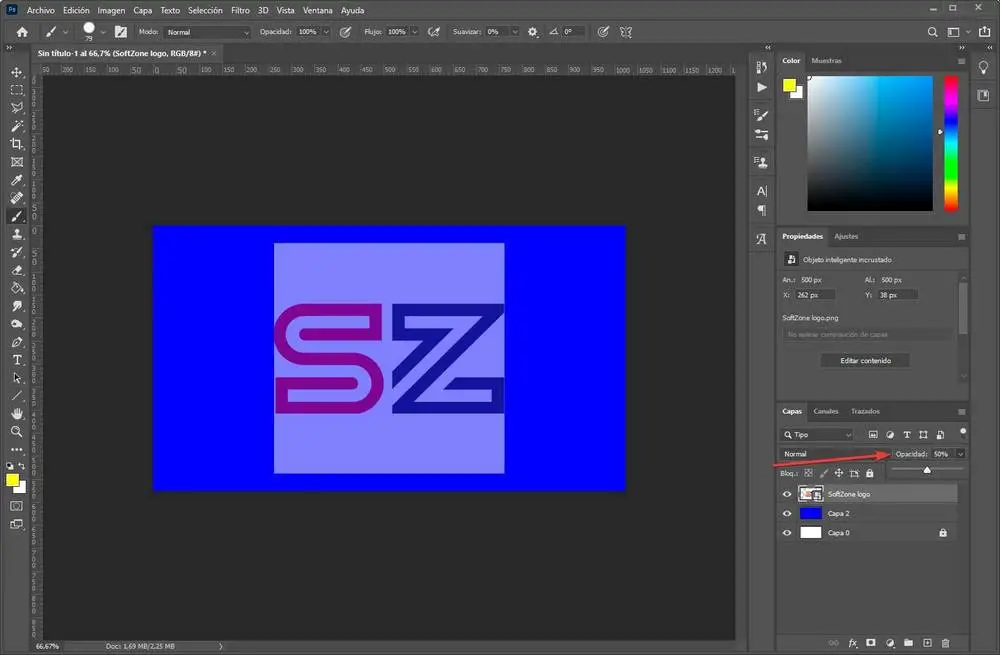The width and height of the screenshot is (1000, 655).
Task: Select the Smudge tool
Action: click(17, 306)
